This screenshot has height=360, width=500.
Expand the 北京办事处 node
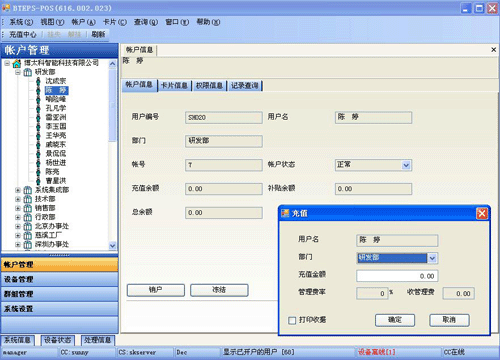point(18,226)
